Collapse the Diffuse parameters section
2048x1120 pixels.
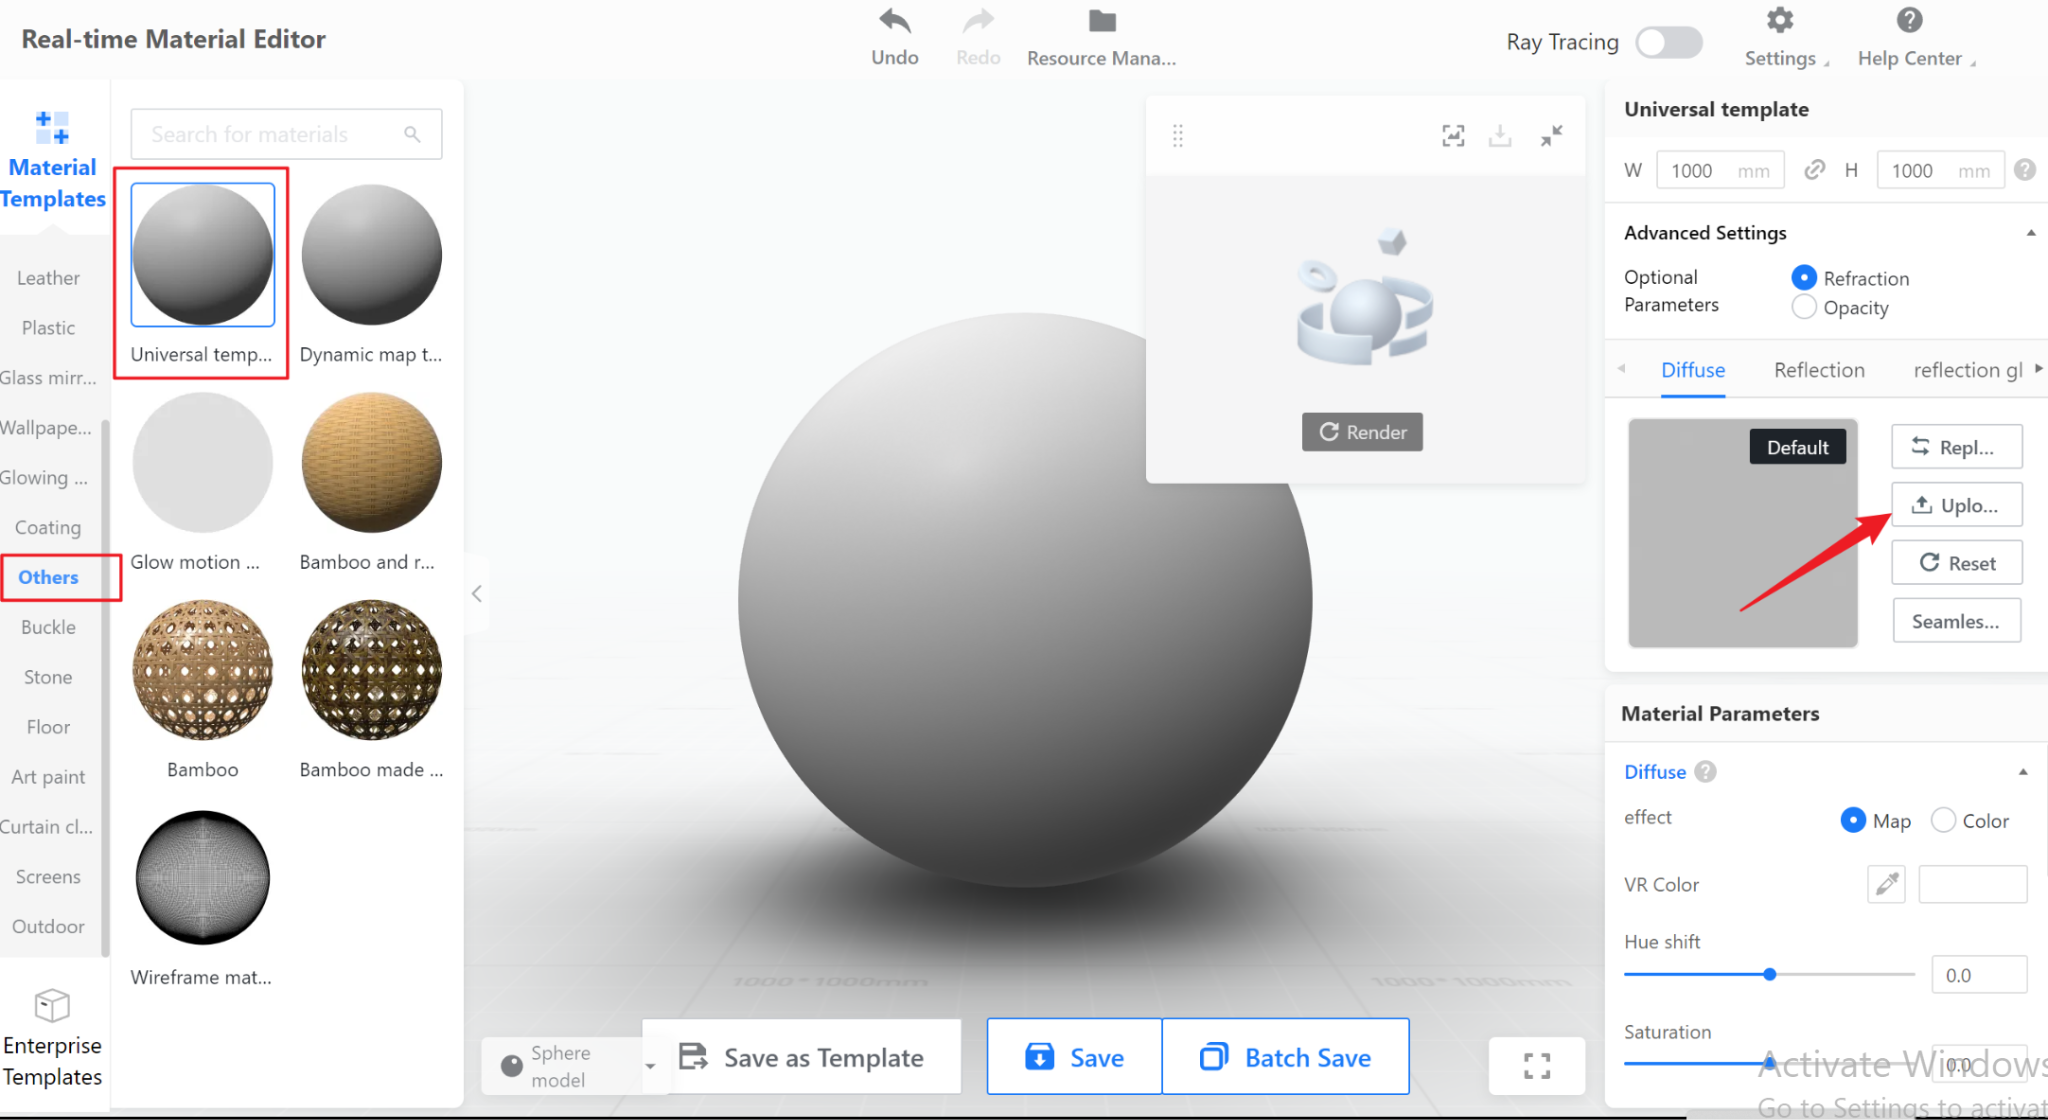(2022, 772)
